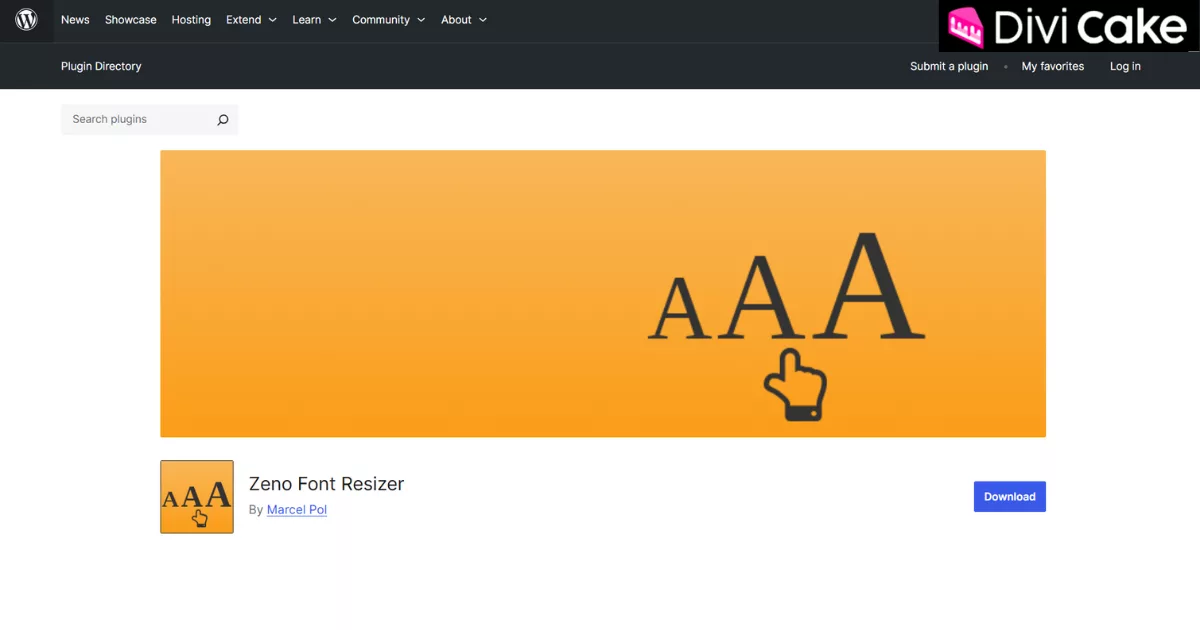This screenshot has height=630, width=1200.
Task: Open author Marcel Pol's profile link
Action: (297, 510)
